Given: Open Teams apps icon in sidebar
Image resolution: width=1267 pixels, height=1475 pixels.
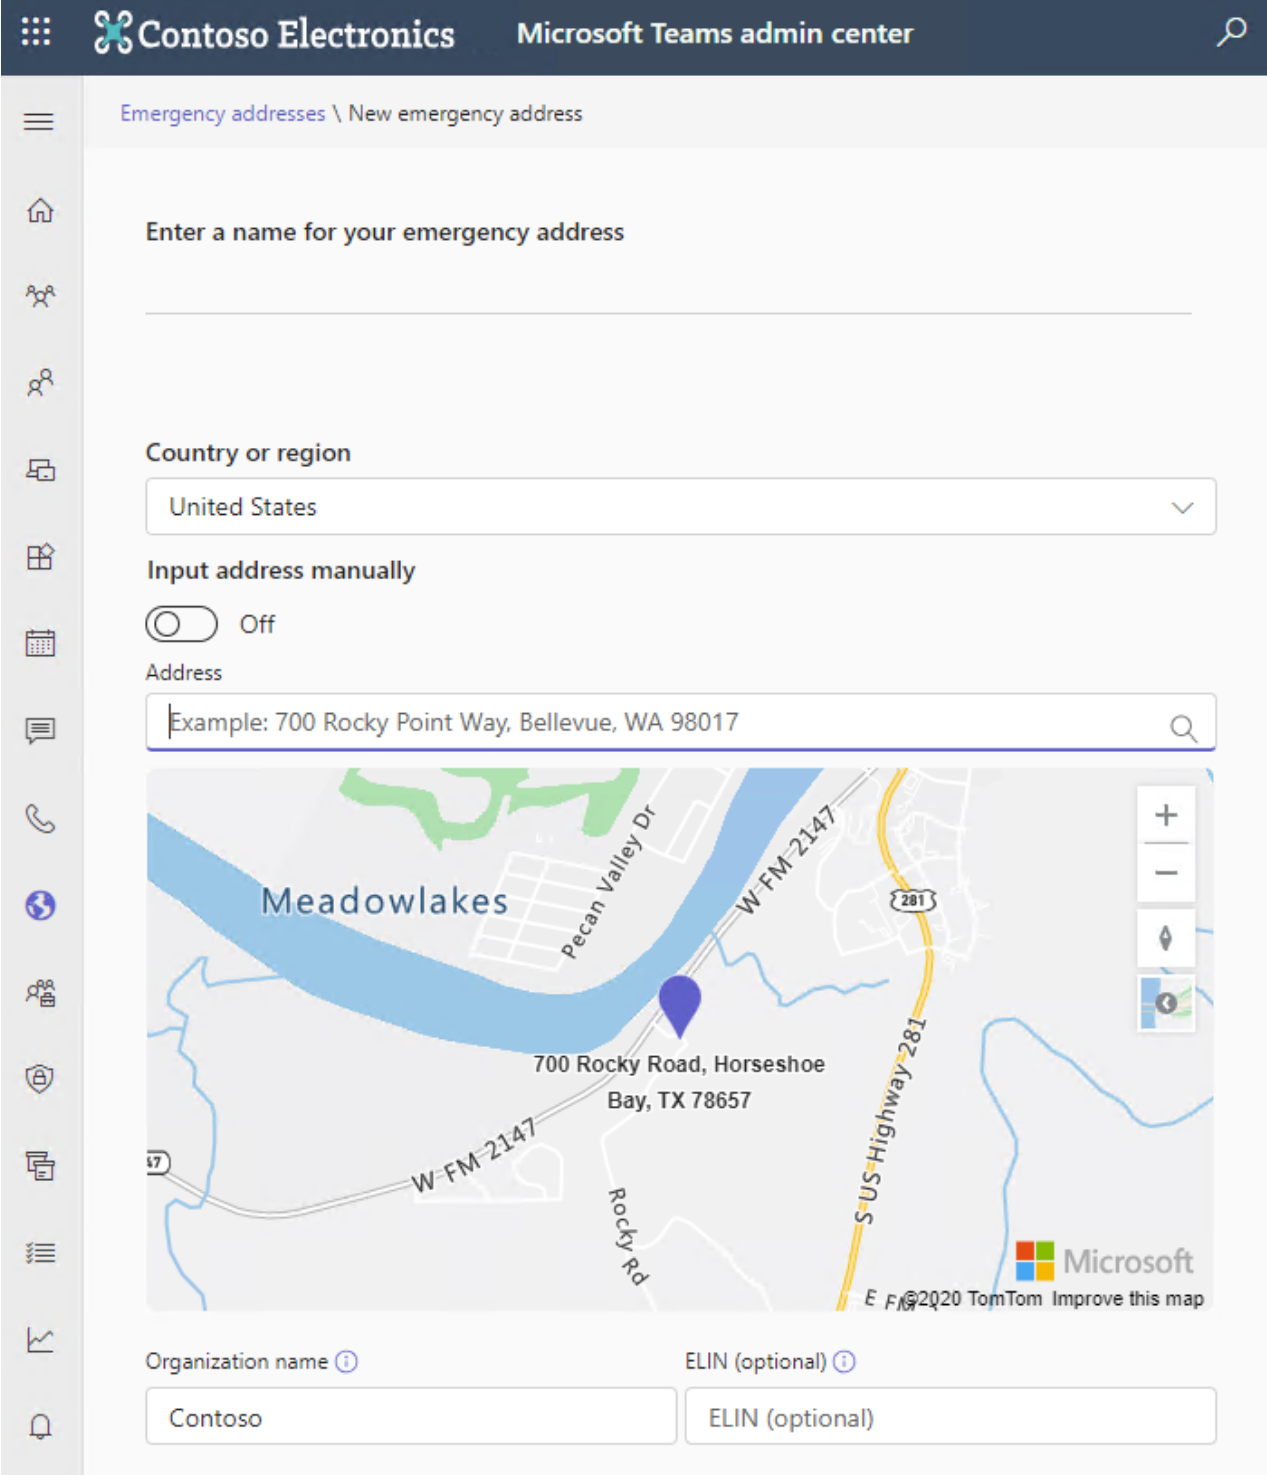Looking at the screenshot, I should pos(40,557).
